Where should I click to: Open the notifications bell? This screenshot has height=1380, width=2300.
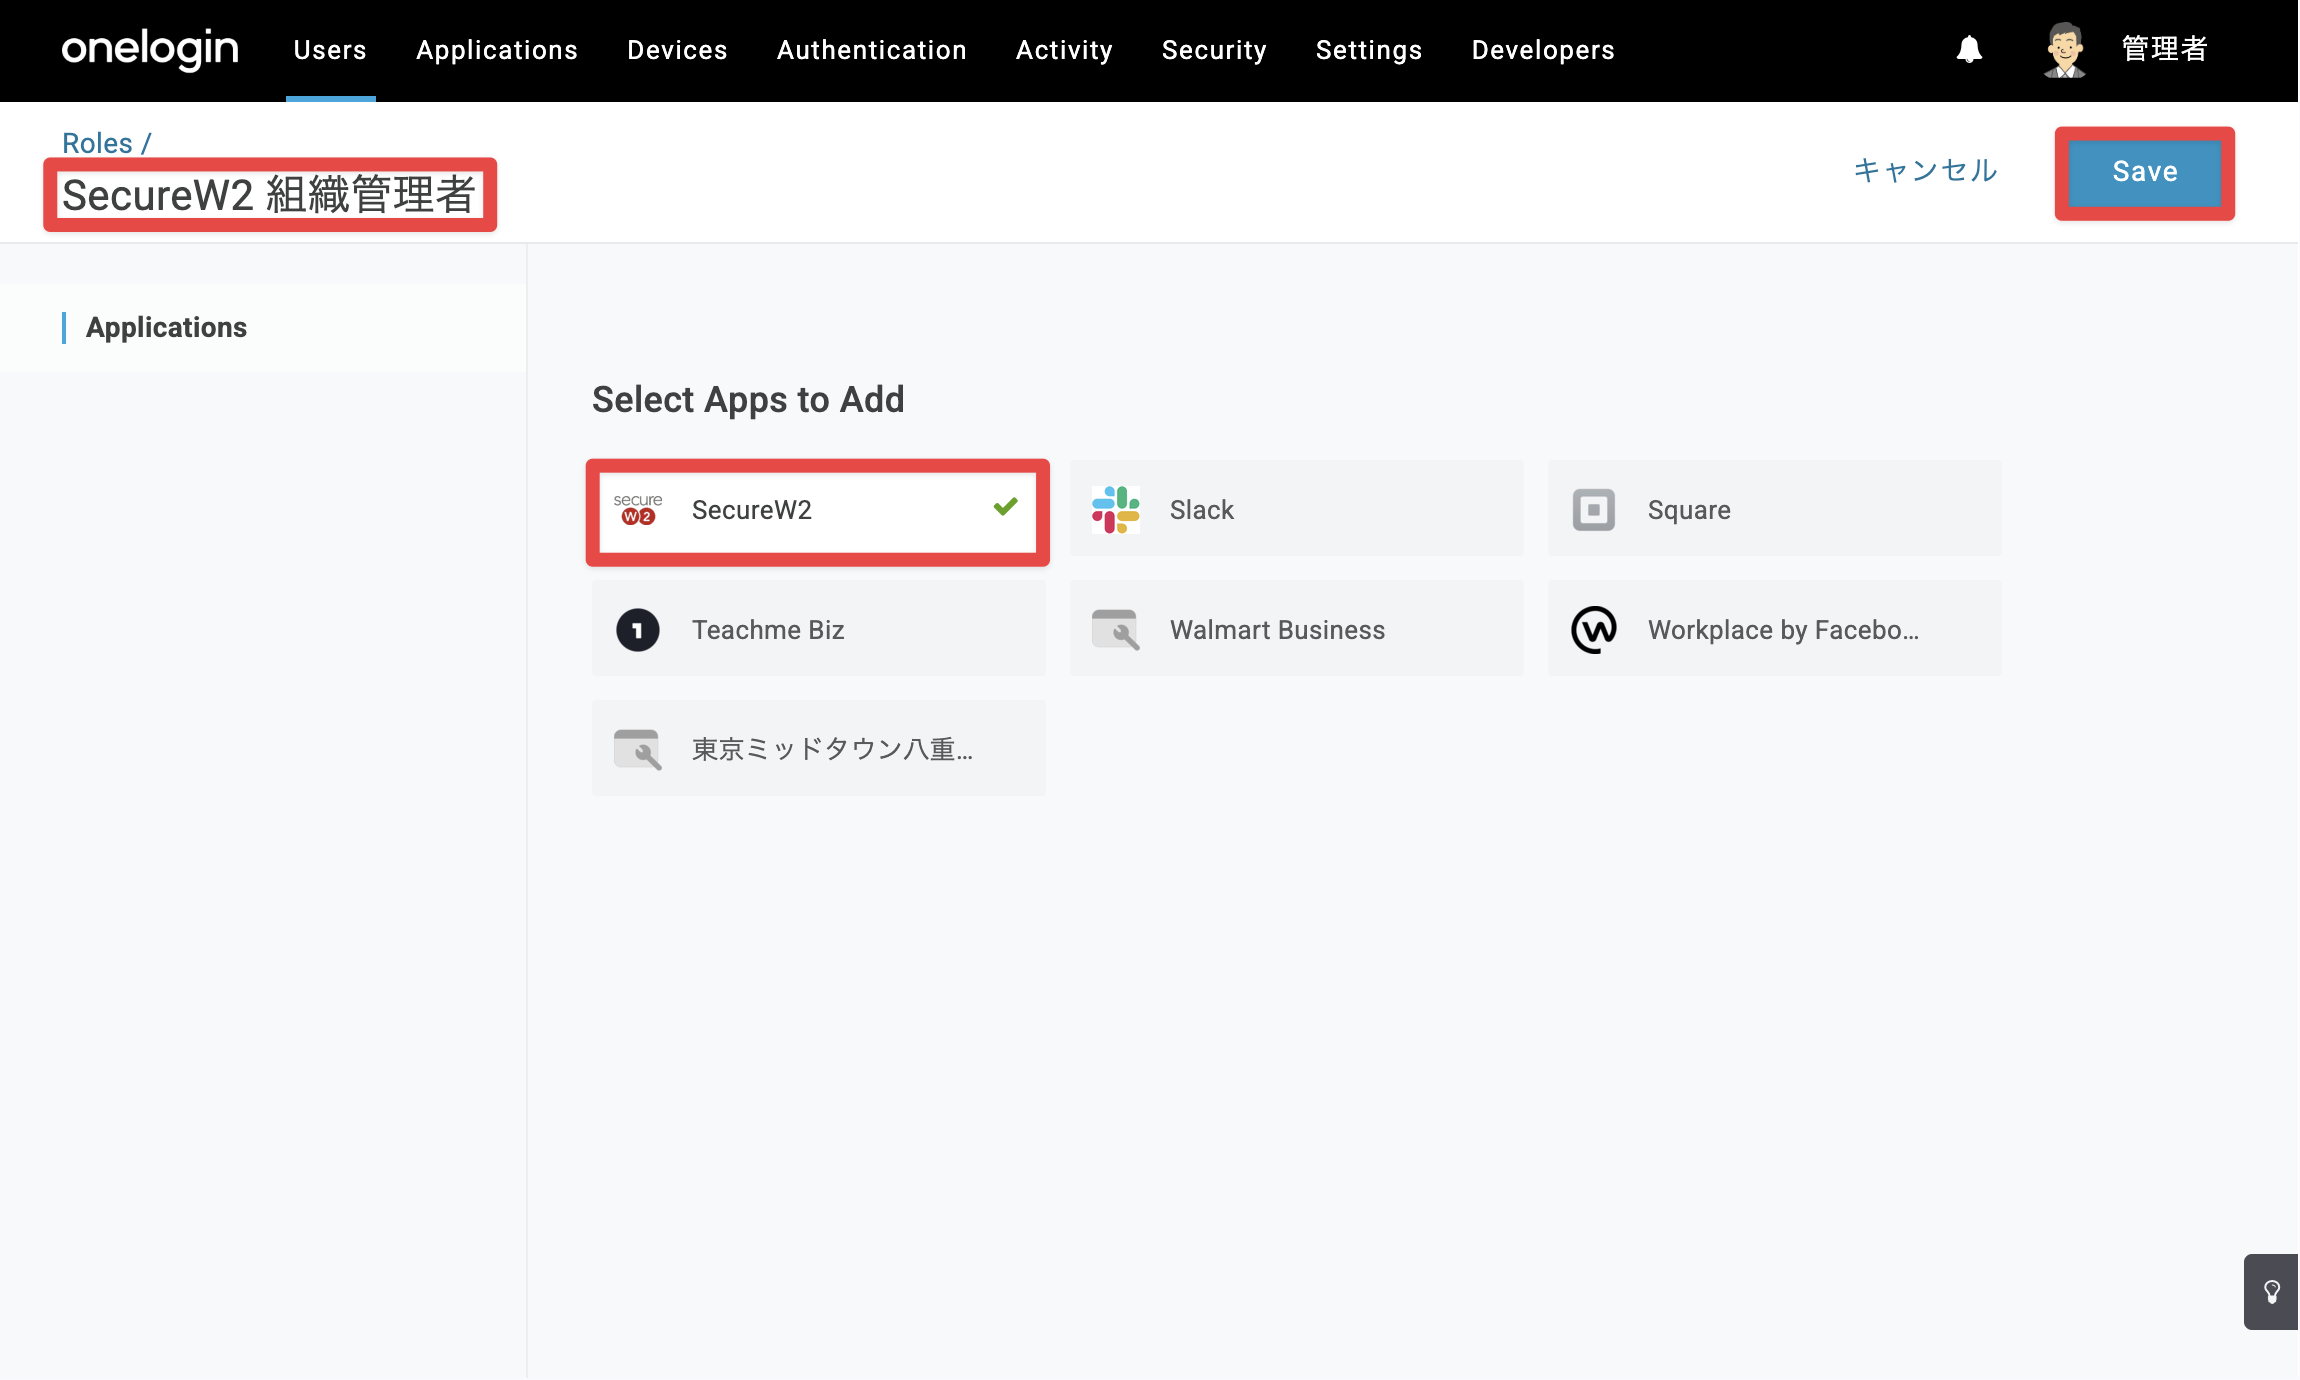1969,49
